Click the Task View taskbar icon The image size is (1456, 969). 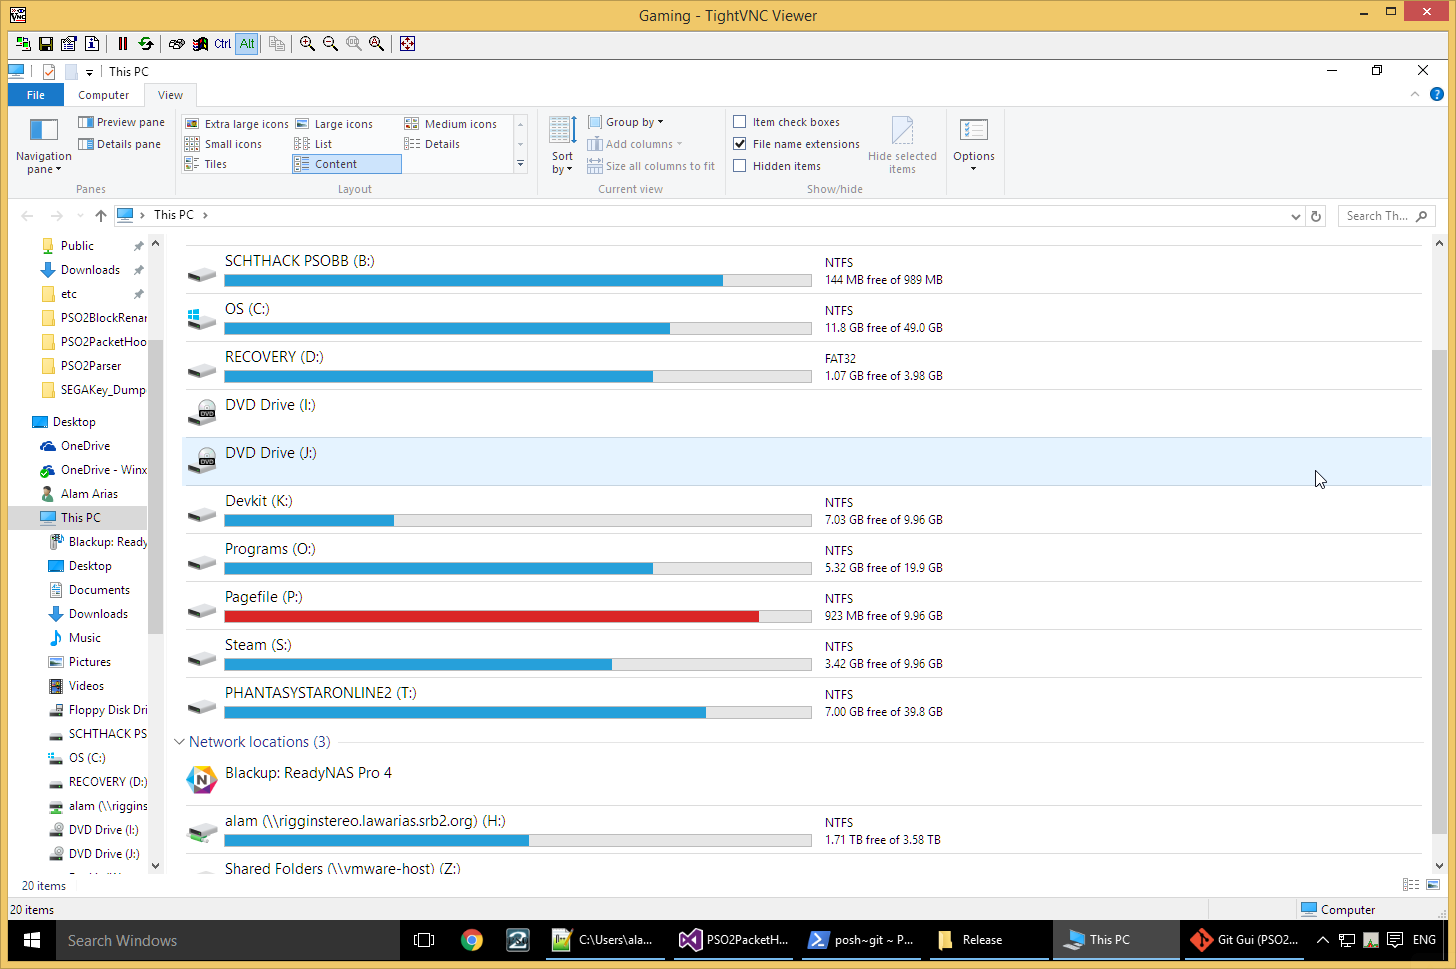[424, 940]
